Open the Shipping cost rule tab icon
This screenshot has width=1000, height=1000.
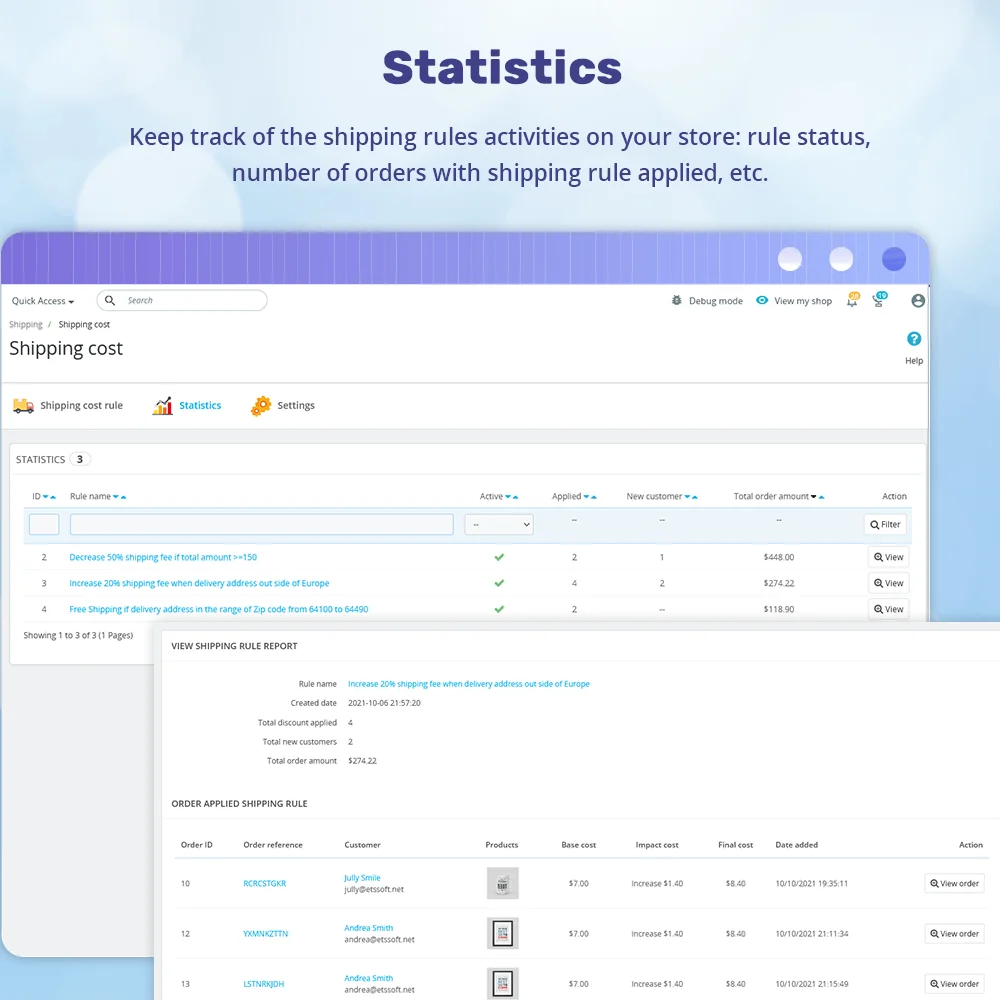tap(23, 405)
